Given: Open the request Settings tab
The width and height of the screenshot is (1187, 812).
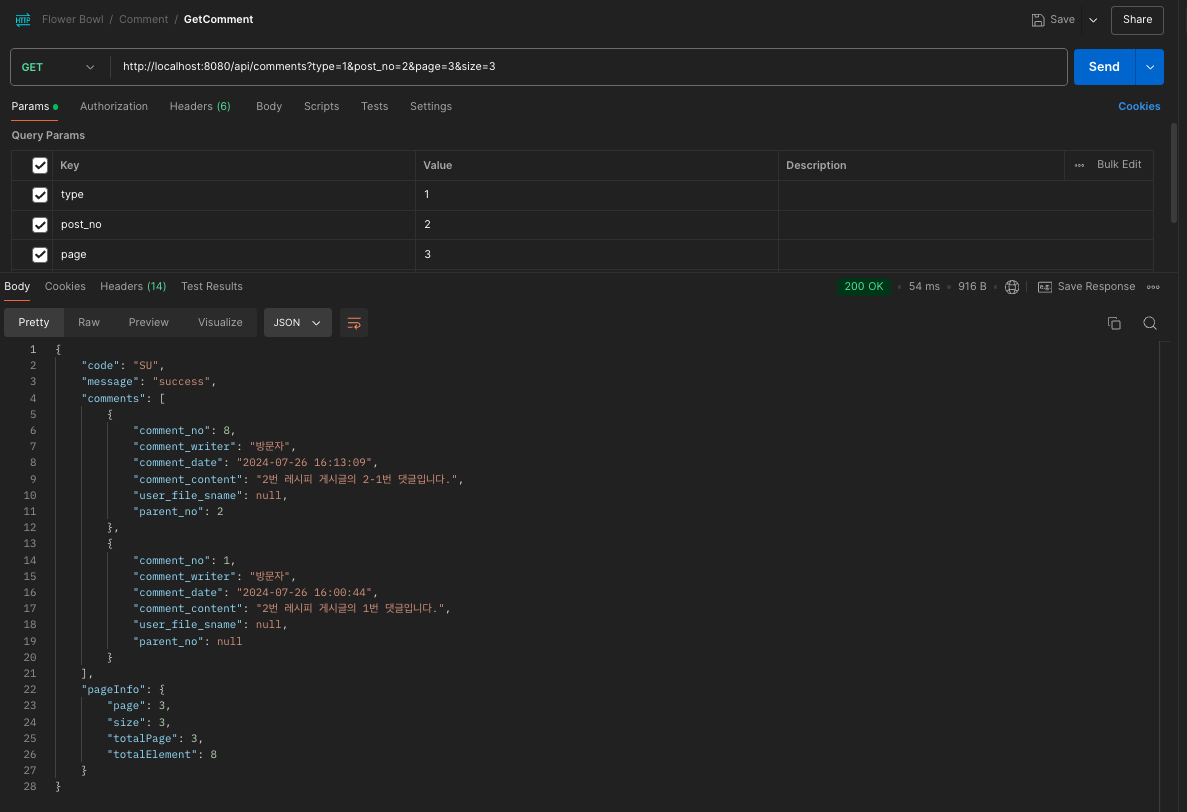Looking at the screenshot, I should point(431,107).
